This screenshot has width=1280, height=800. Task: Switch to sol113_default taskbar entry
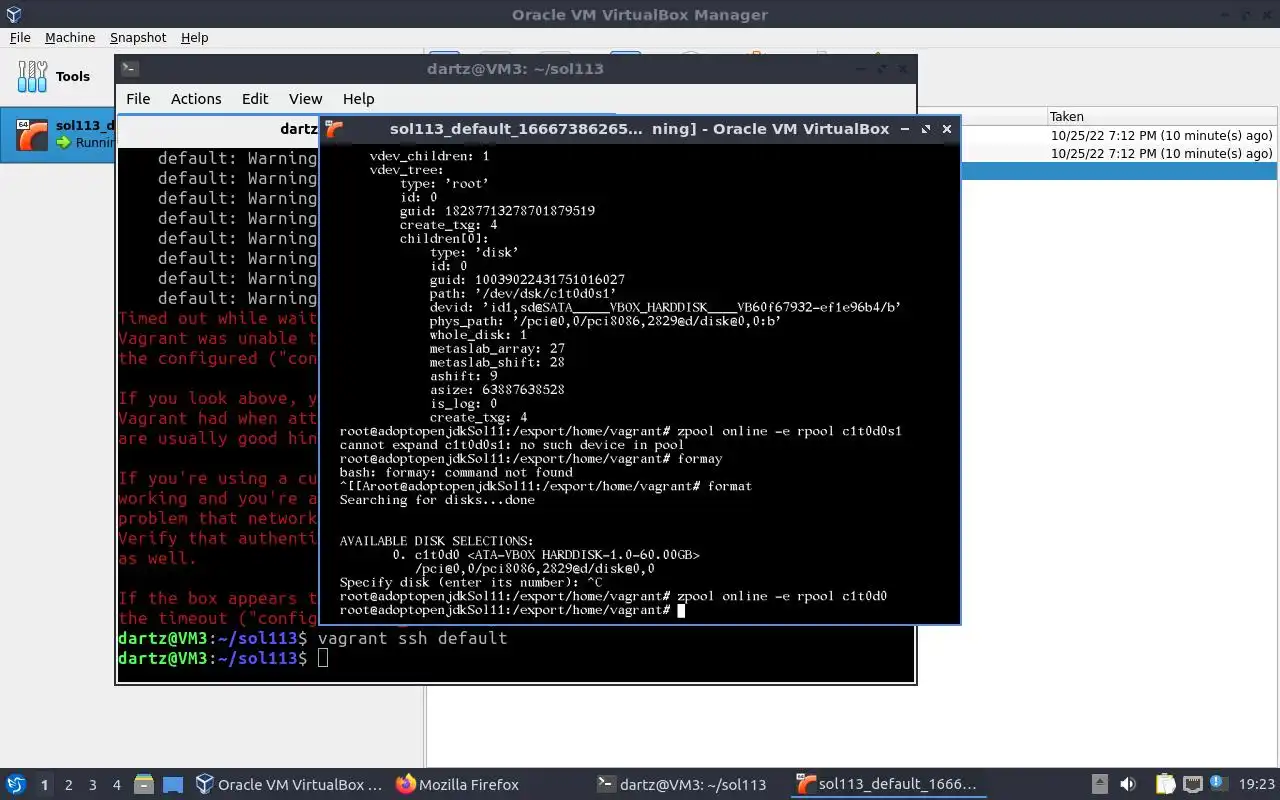[x=886, y=785]
